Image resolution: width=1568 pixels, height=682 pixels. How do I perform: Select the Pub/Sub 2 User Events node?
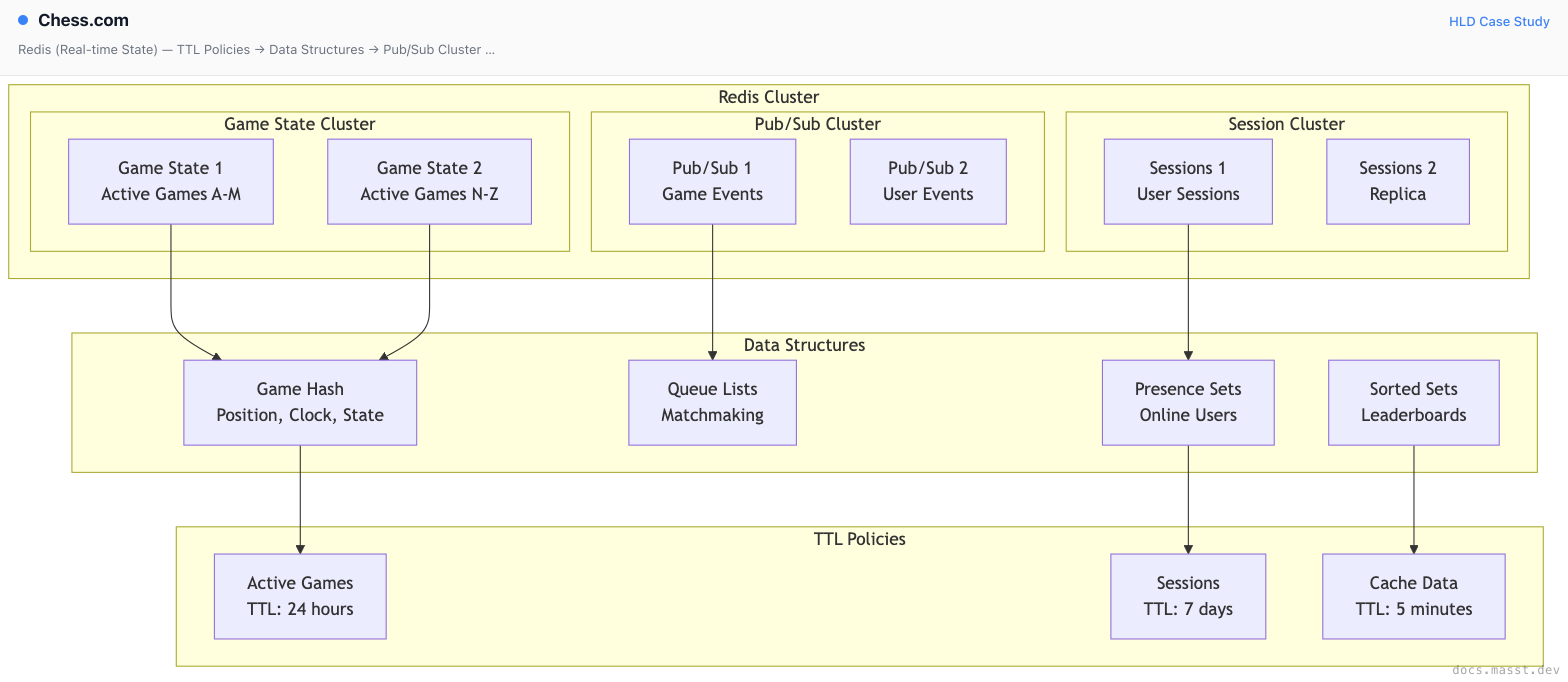[928, 181]
